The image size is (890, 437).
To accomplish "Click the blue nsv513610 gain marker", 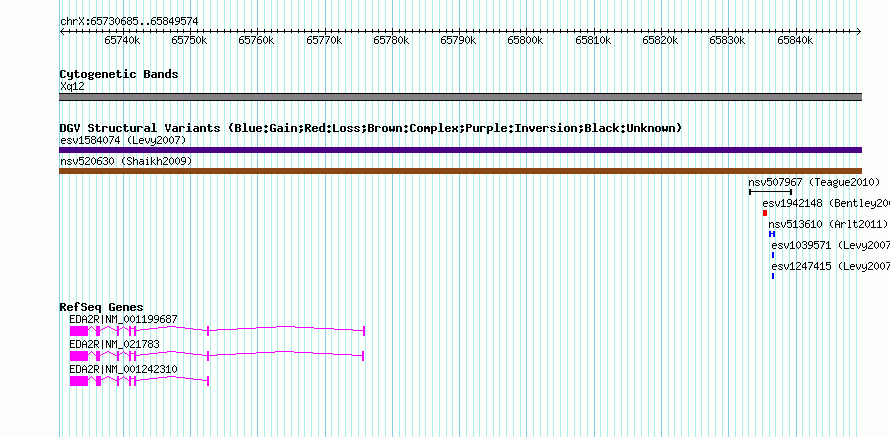I will coord(771,234).
